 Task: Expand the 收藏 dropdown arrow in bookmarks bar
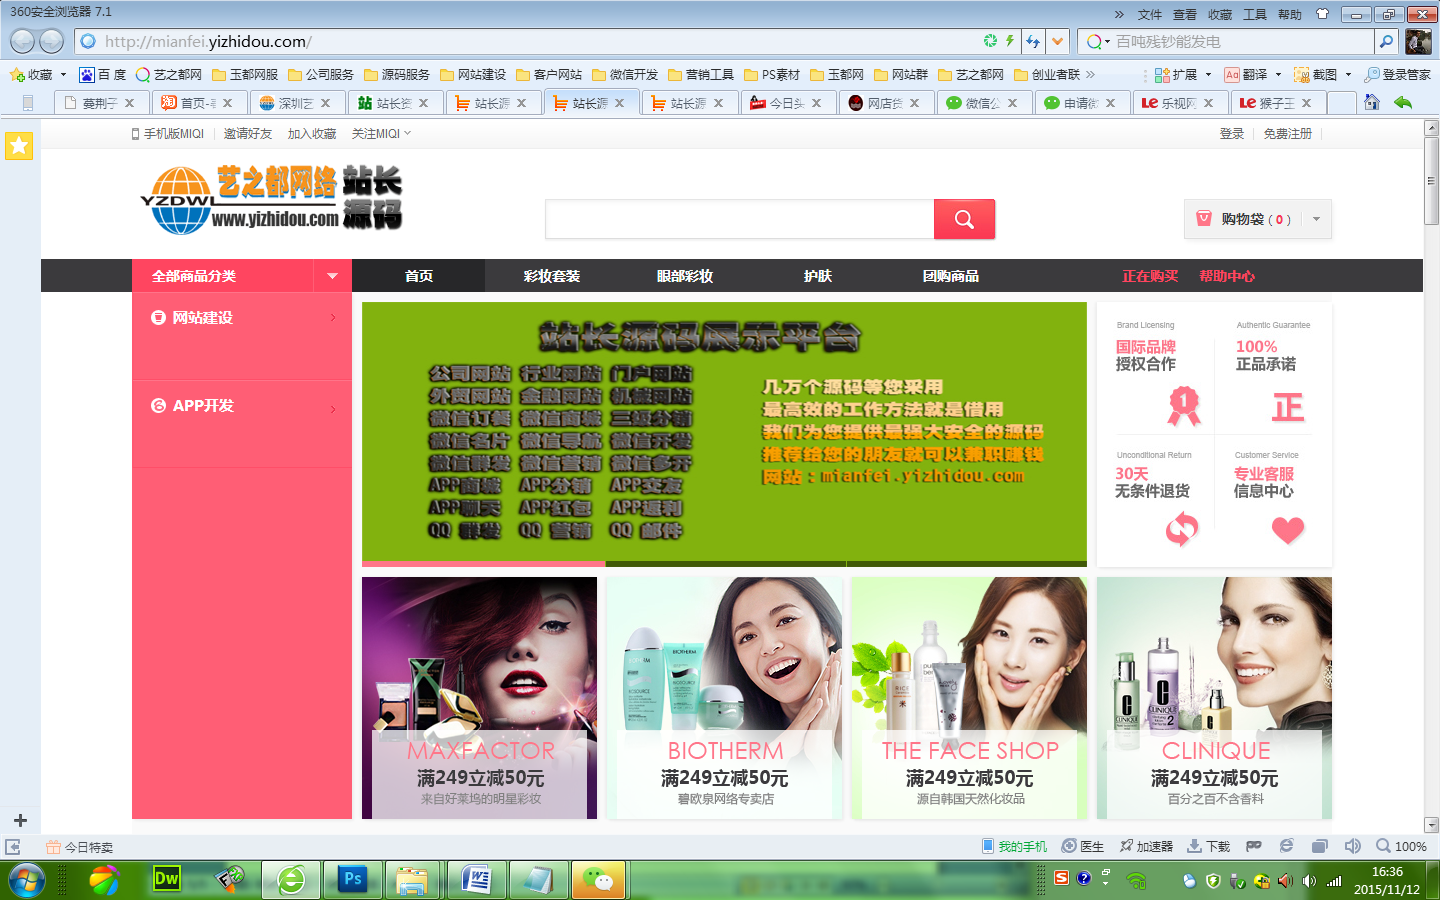pyautogui.click(x=63, y=75)
